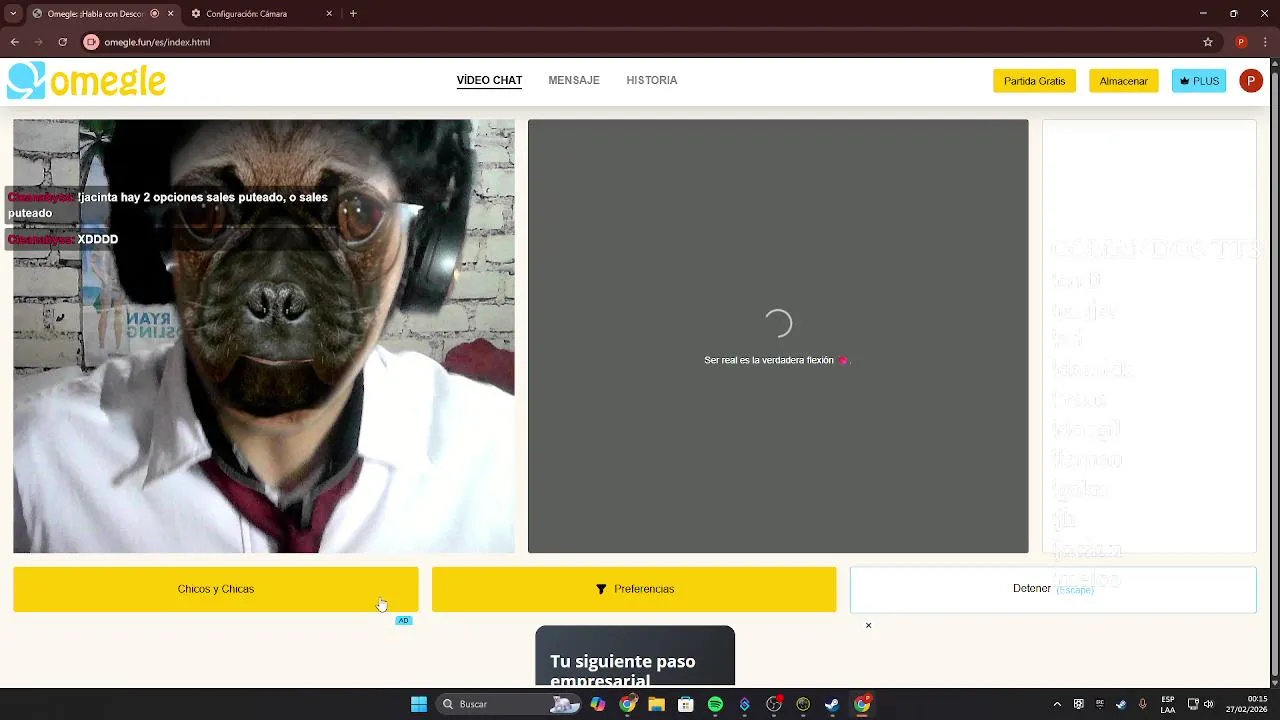The image size is (1280, 720).
Task: Click the jacinta hay 2 opciones chat message
Action: pyautogui.click(x=168, y=205)
